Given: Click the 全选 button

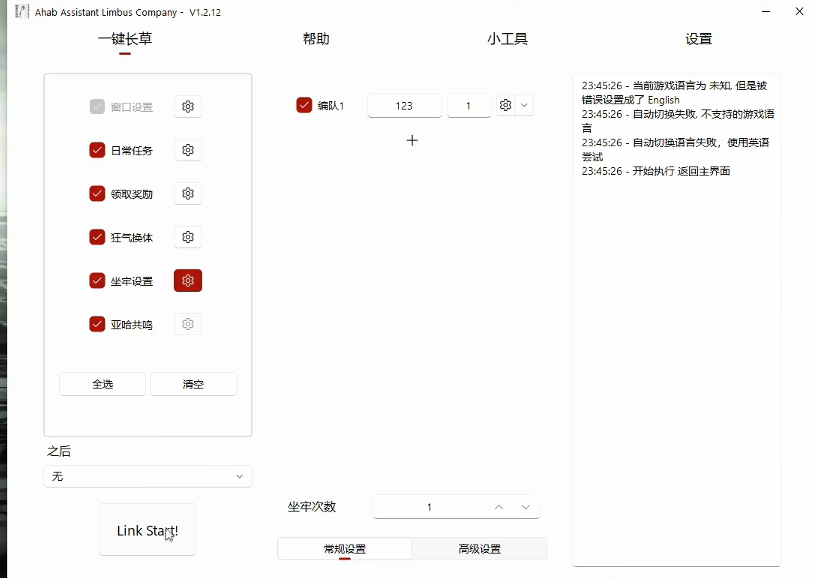Looking at the screenshot, I should coord(103,384).
